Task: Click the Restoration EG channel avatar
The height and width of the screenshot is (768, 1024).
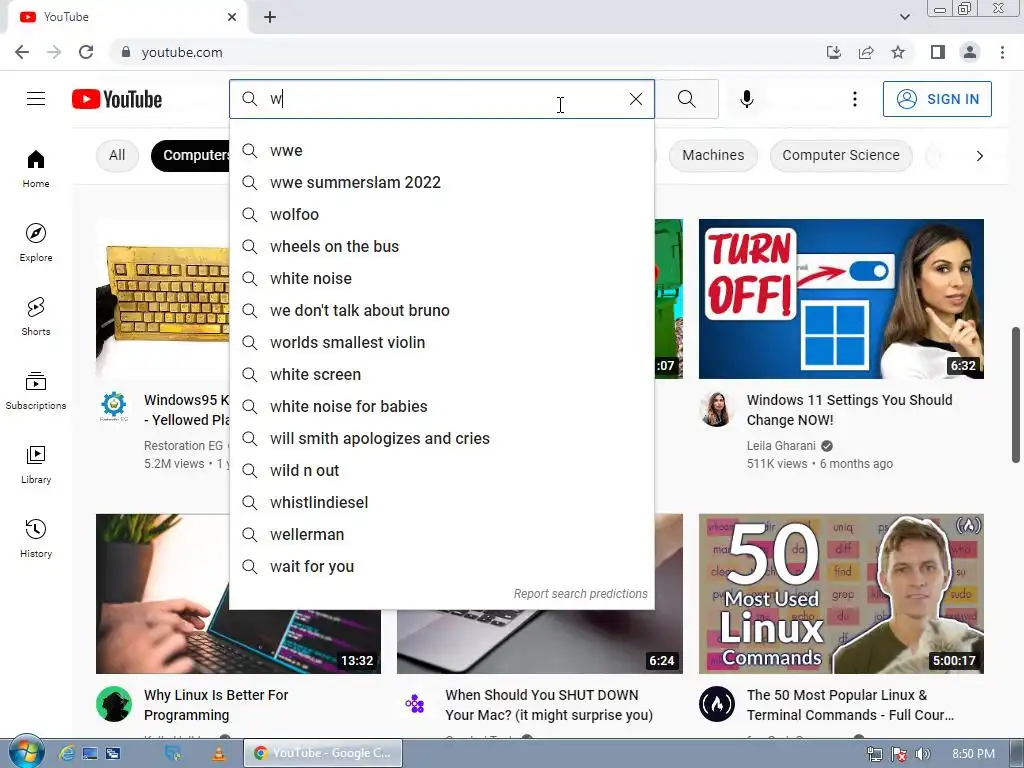Action: click(114, 406)
